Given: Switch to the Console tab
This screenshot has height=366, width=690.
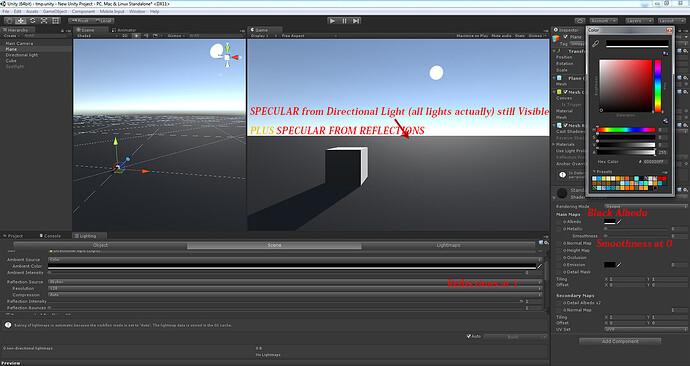Looking at the screenshot, I should click(x=50, y=236).
